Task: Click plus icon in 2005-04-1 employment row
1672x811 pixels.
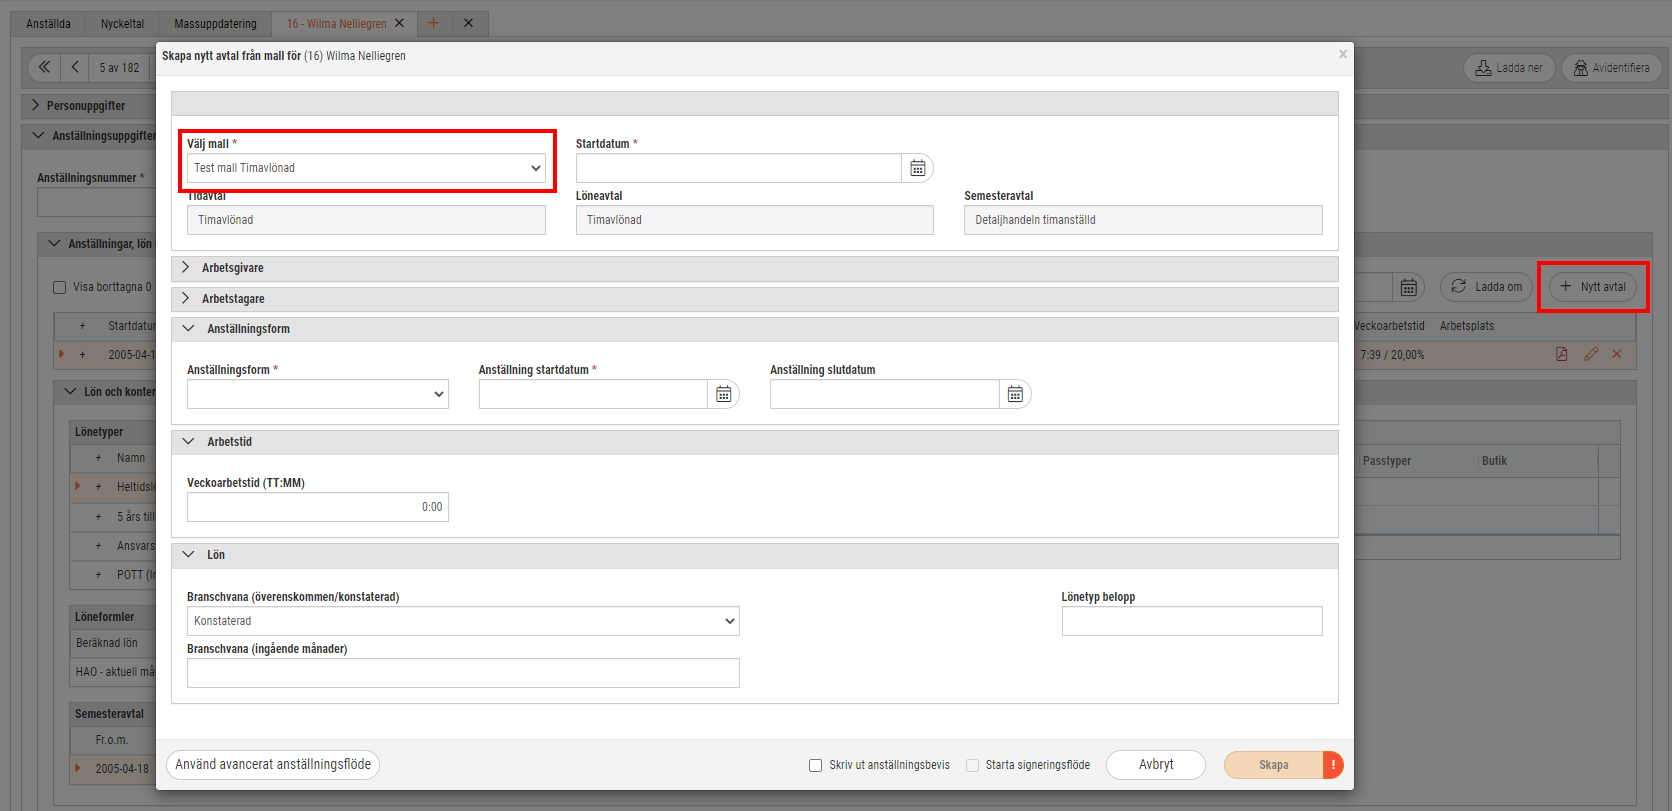Action: click(x=82, y=355)
